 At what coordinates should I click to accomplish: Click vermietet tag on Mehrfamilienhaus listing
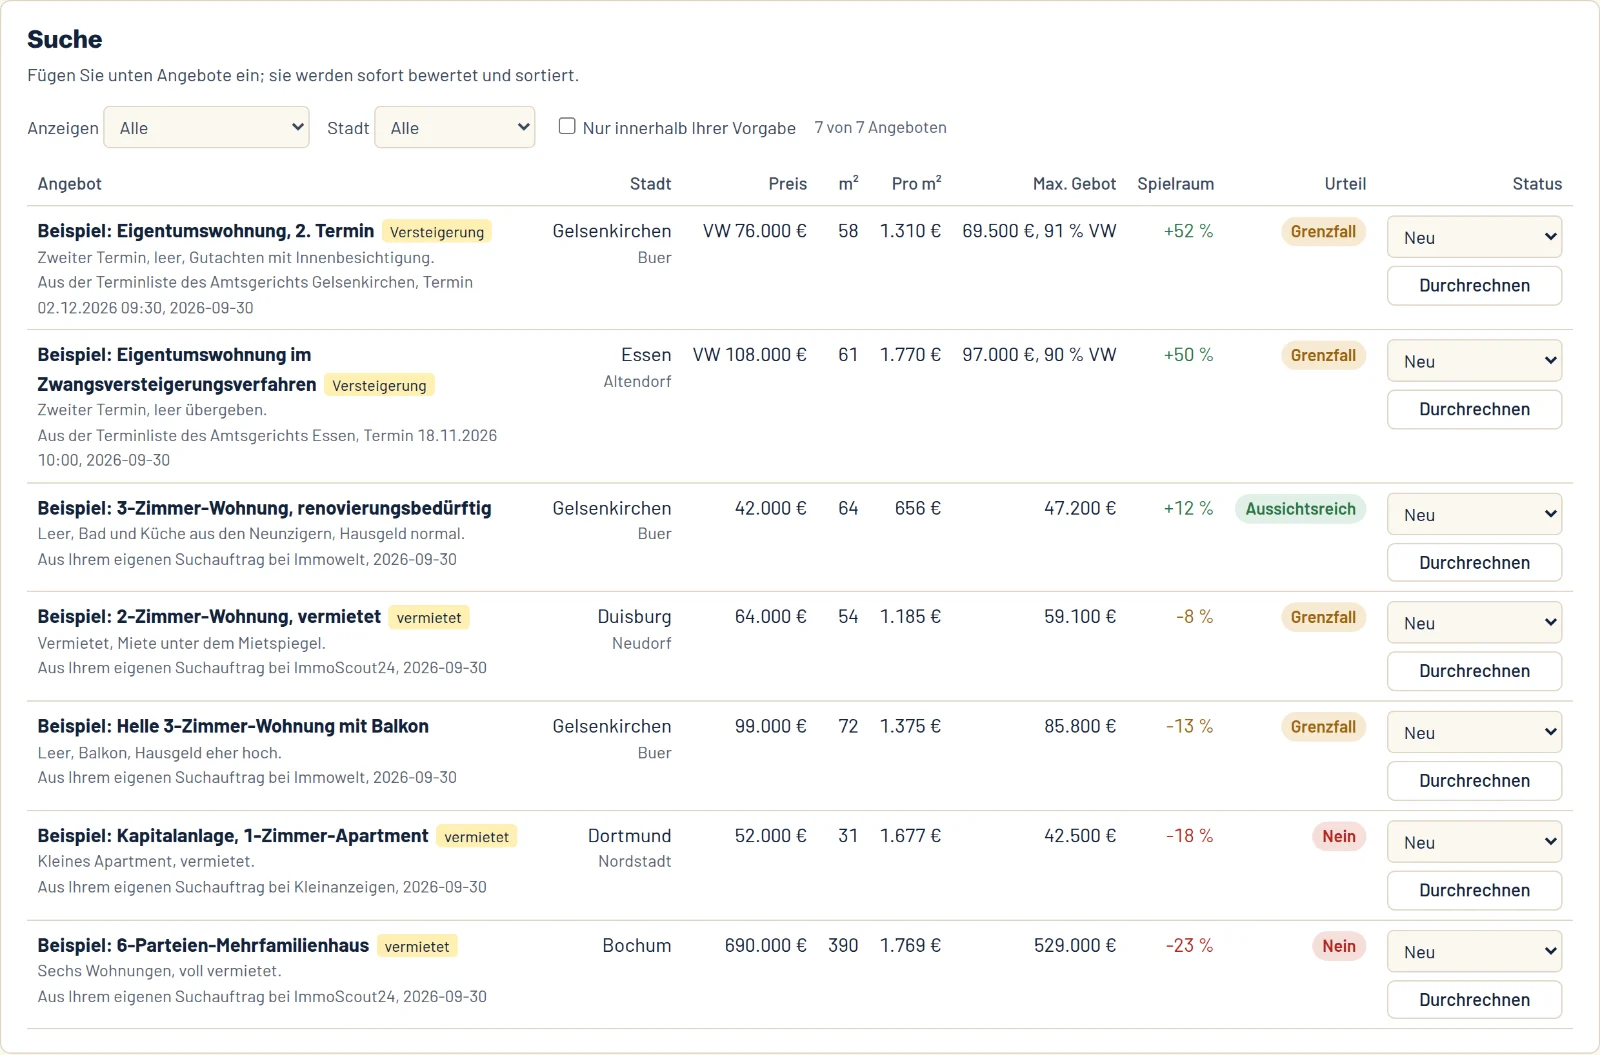coord(417,947)
